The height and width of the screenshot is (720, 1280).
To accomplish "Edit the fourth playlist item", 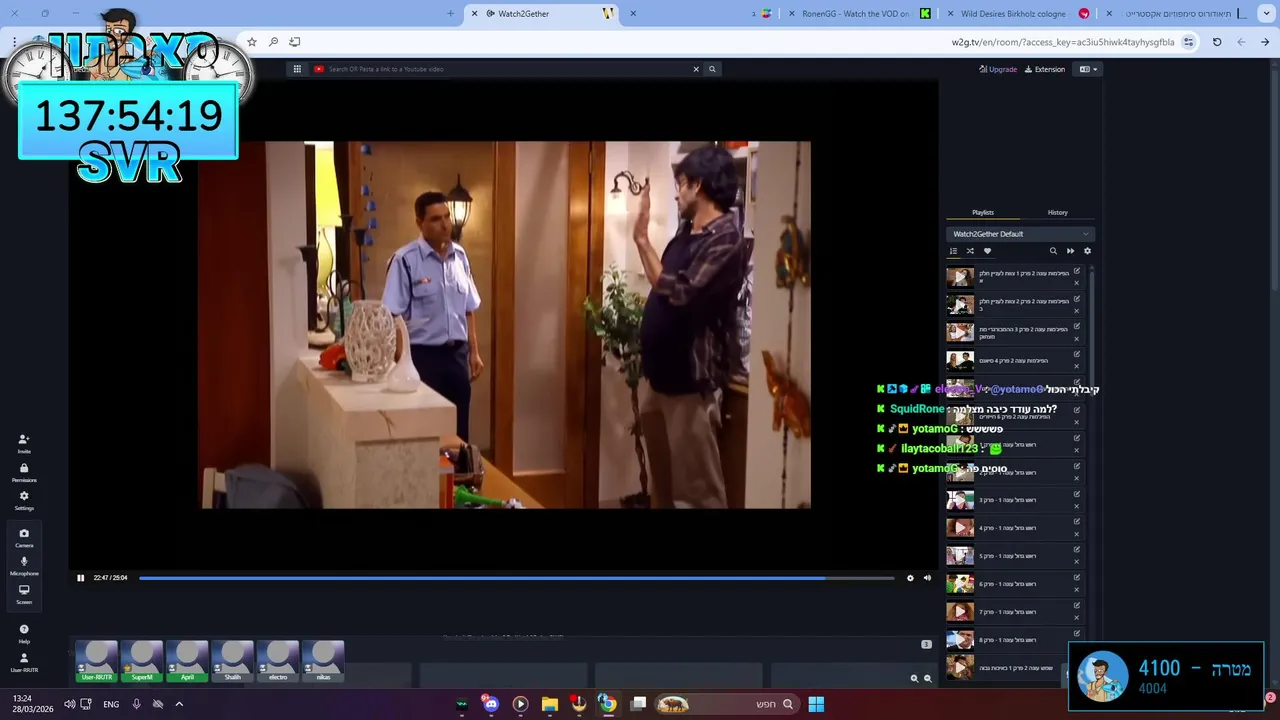I will click(x=1077, y=354).
